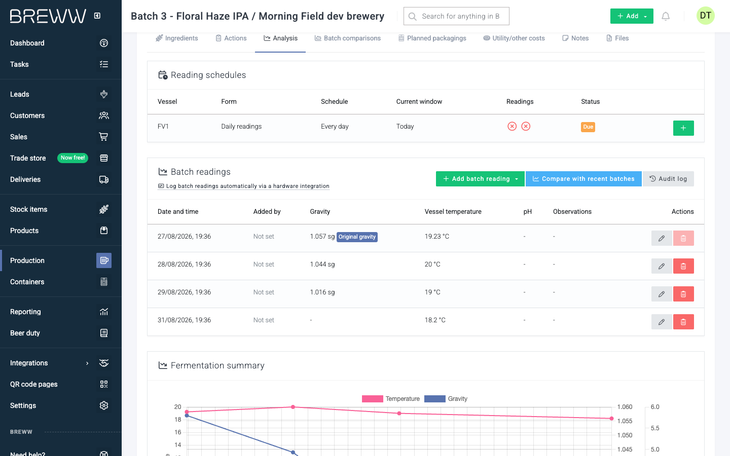Switch to the Ingredients tab
730x456 pixels.
point(176,38)
